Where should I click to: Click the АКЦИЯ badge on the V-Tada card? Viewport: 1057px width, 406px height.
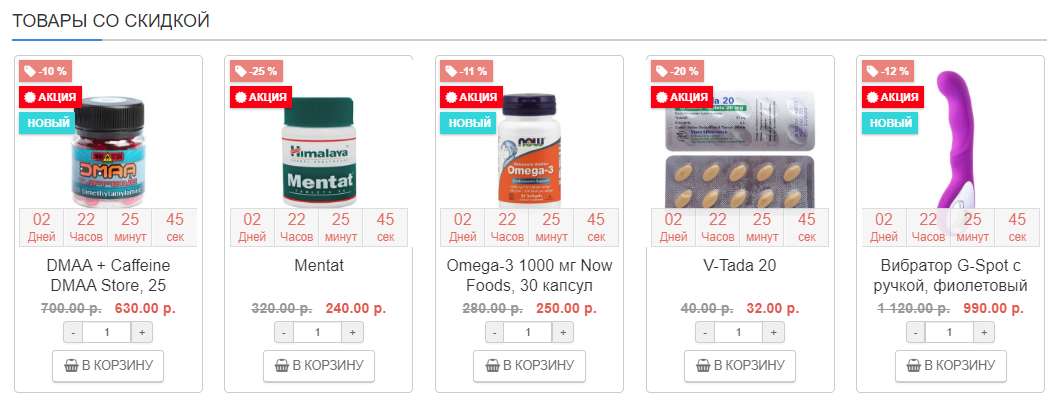[682, 97]
